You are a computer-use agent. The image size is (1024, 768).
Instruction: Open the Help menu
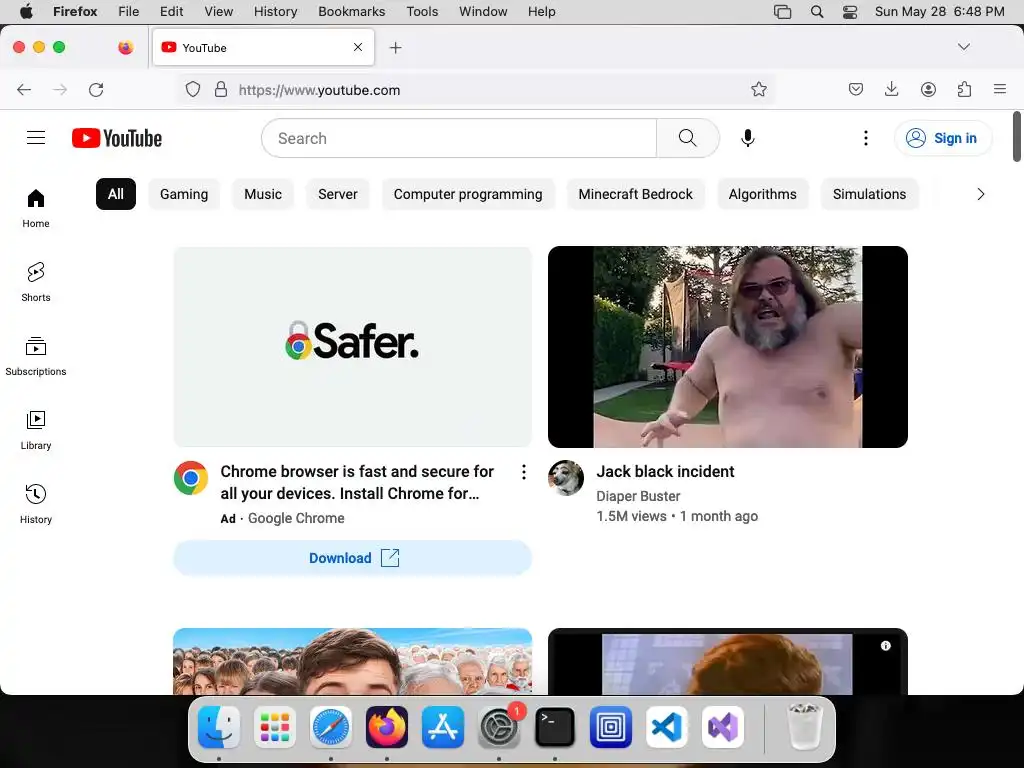point(542,11)
